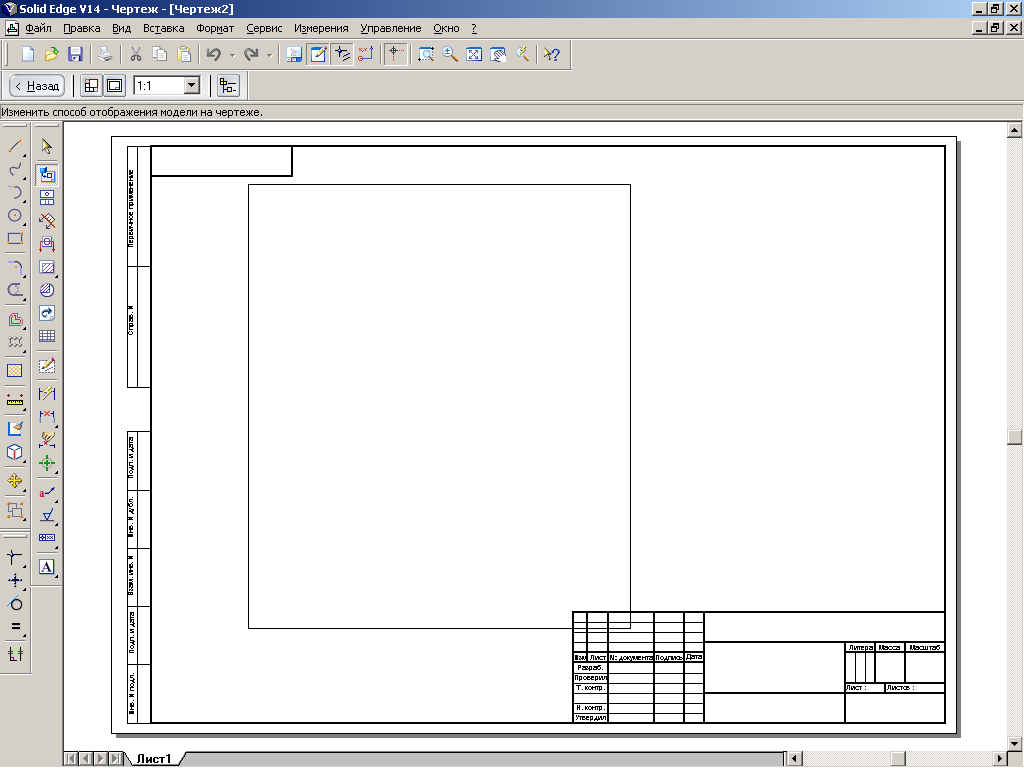
Task: Select the Text annotation tool
Action: 47,567
